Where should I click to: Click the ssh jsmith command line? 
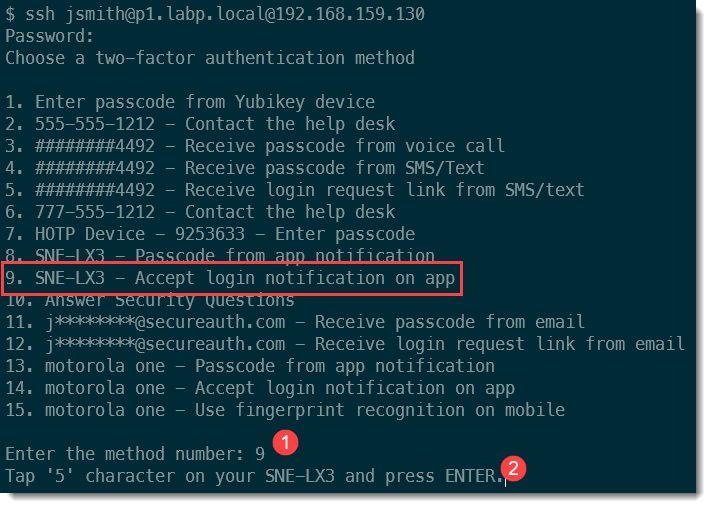point(215,14)
